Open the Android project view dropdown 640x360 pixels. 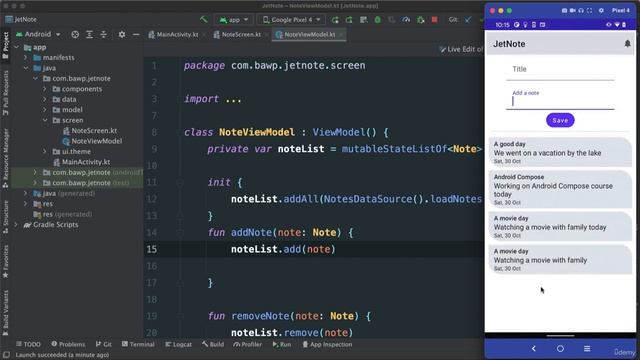coord(38,35)
